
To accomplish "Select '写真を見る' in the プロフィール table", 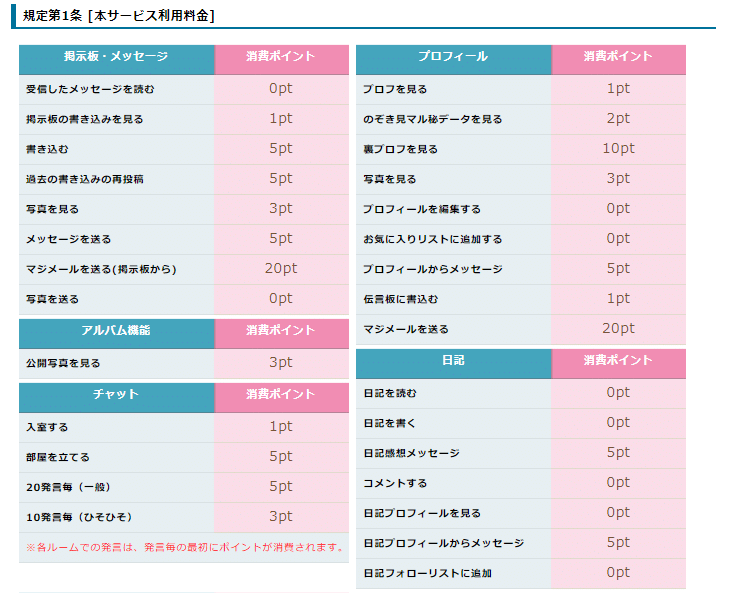I will (390, 179).
